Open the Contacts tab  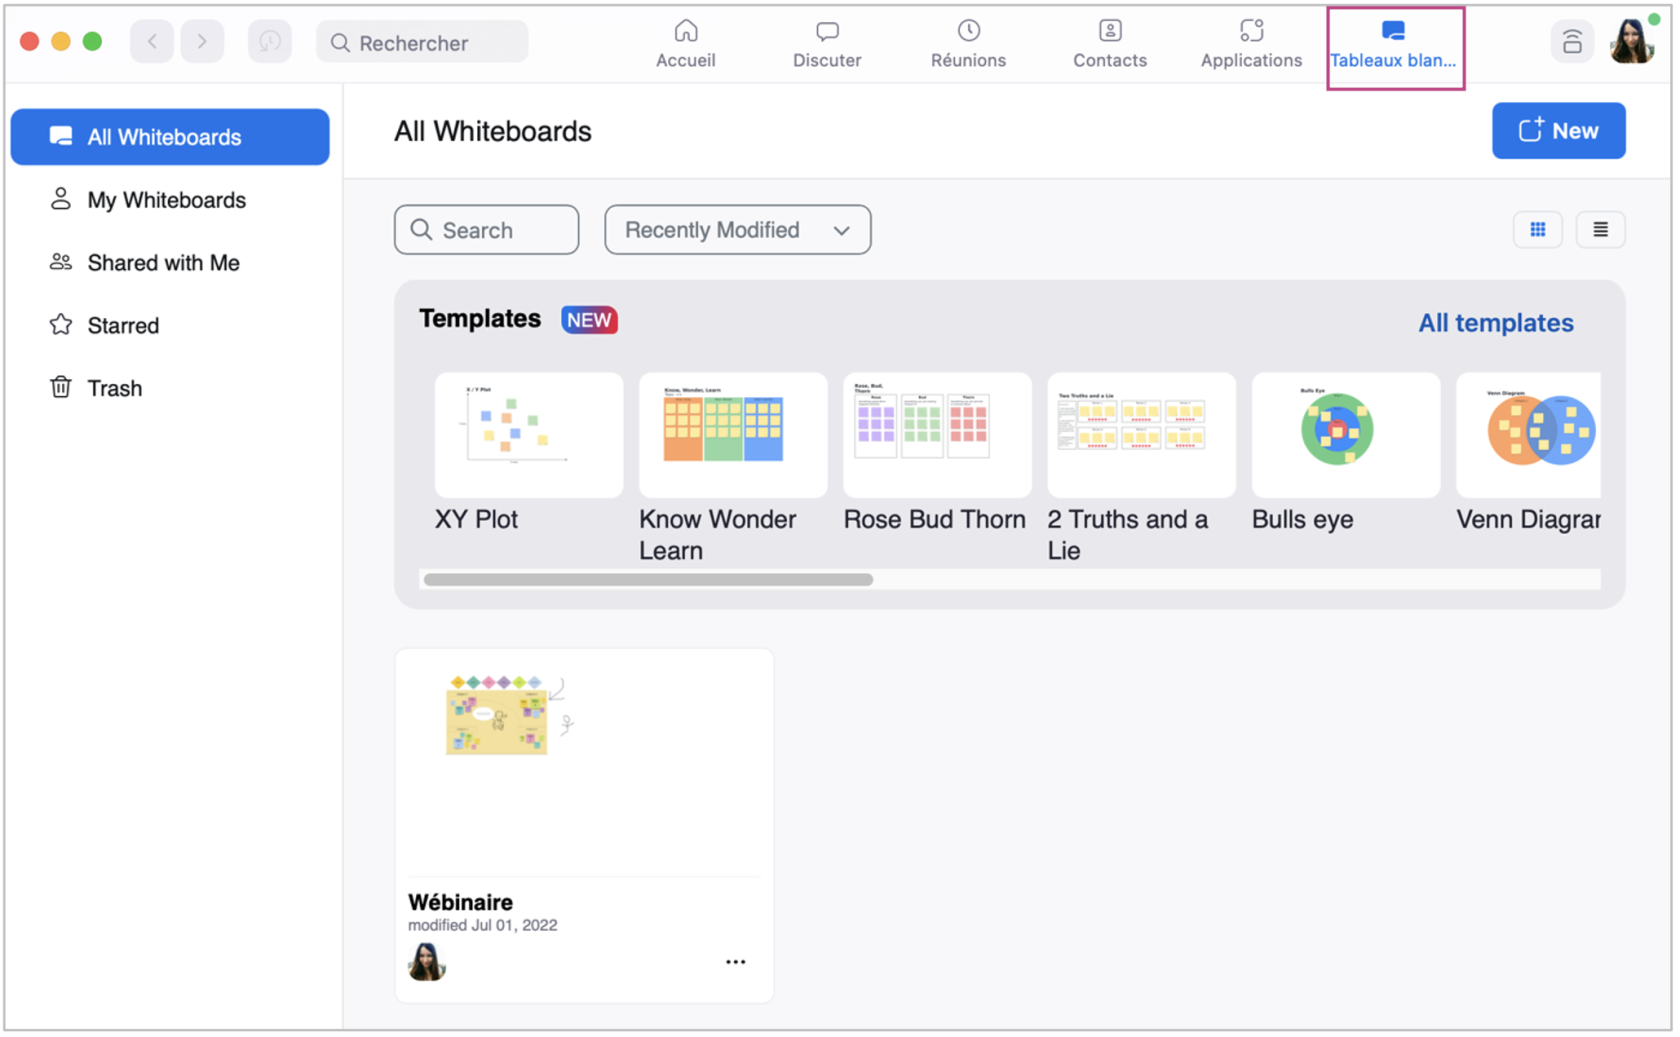(1109, 44)
